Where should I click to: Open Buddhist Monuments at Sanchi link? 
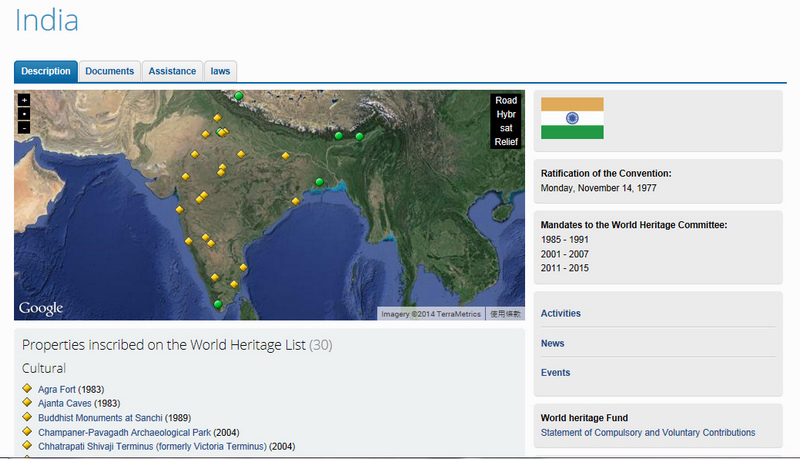click(101, 418)
